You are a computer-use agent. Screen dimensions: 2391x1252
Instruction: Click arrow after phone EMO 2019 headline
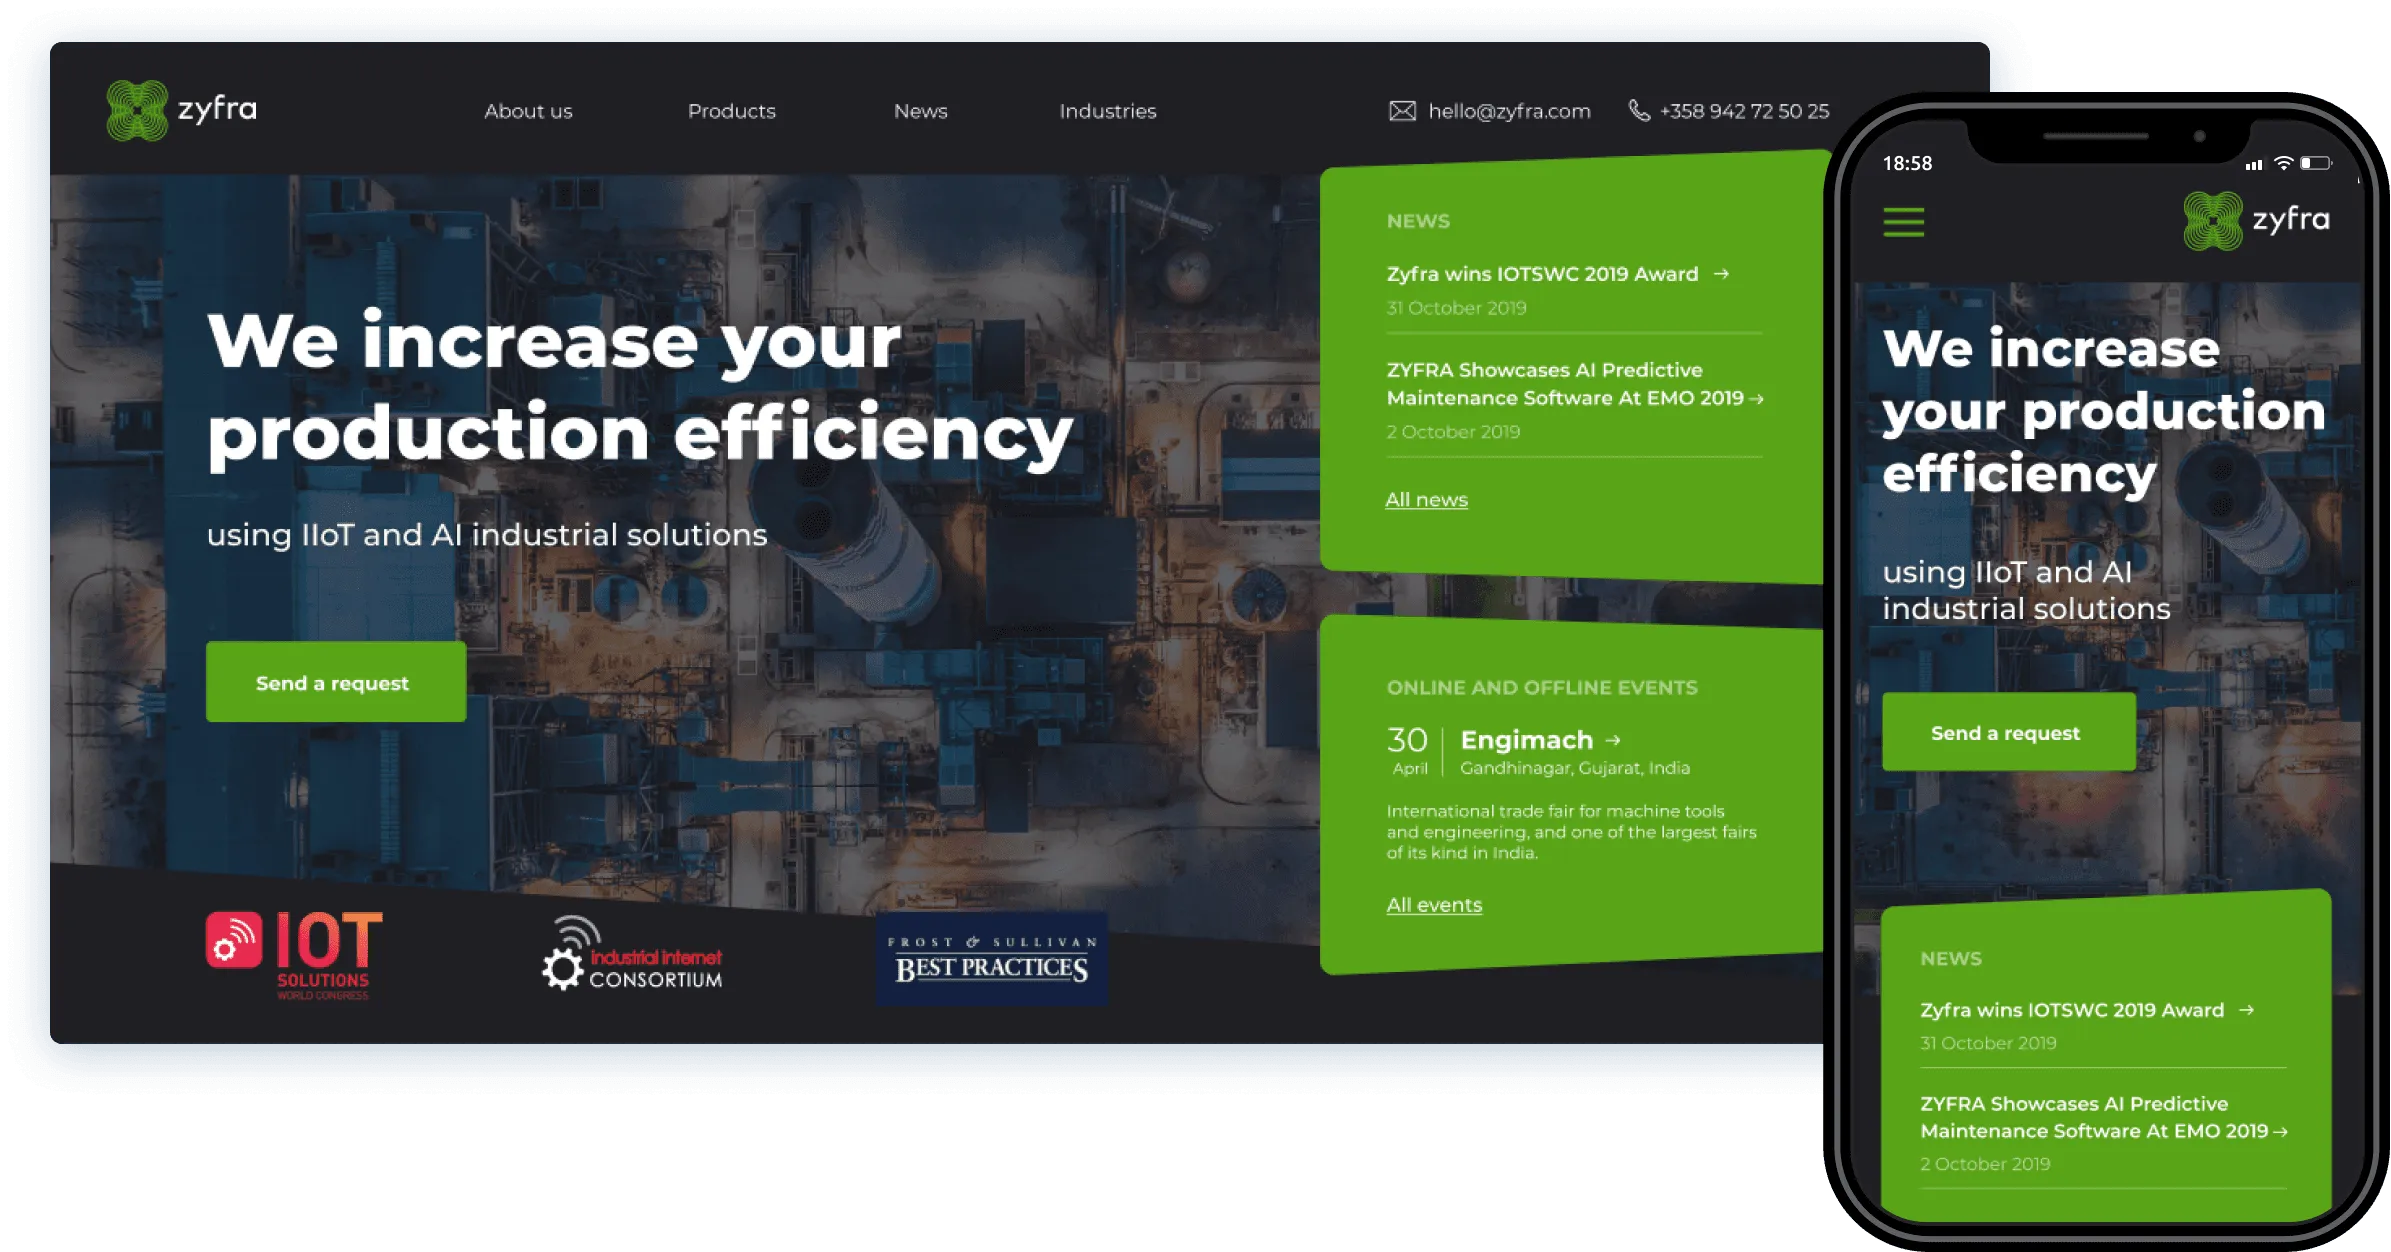pyautogui.click(x=2280, y=1132)
